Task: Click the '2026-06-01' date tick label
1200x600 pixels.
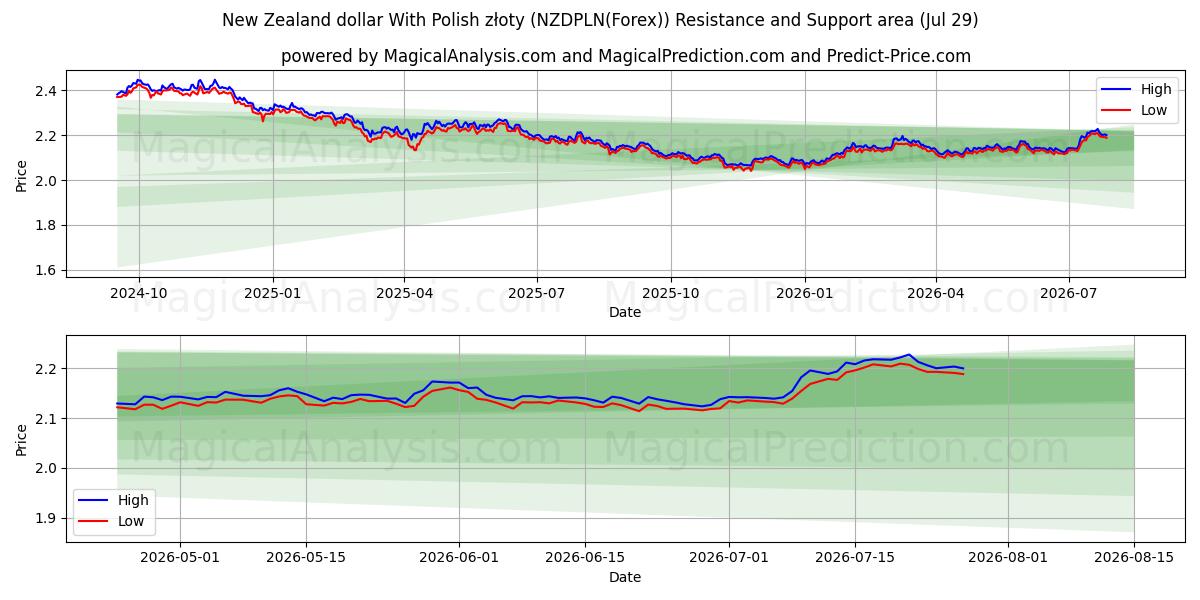Action: pos(459,559)
